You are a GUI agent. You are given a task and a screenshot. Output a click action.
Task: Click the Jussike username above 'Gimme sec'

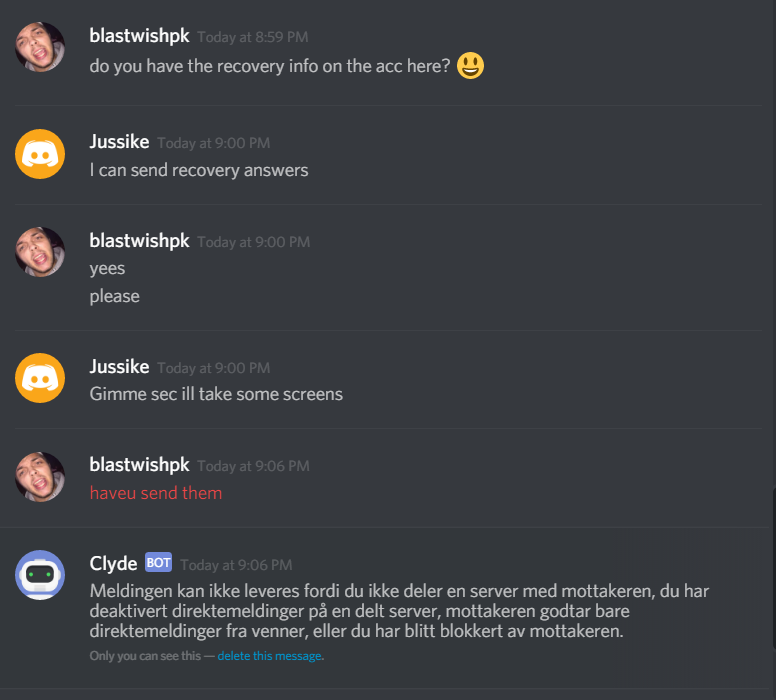[x=119, y=367]
